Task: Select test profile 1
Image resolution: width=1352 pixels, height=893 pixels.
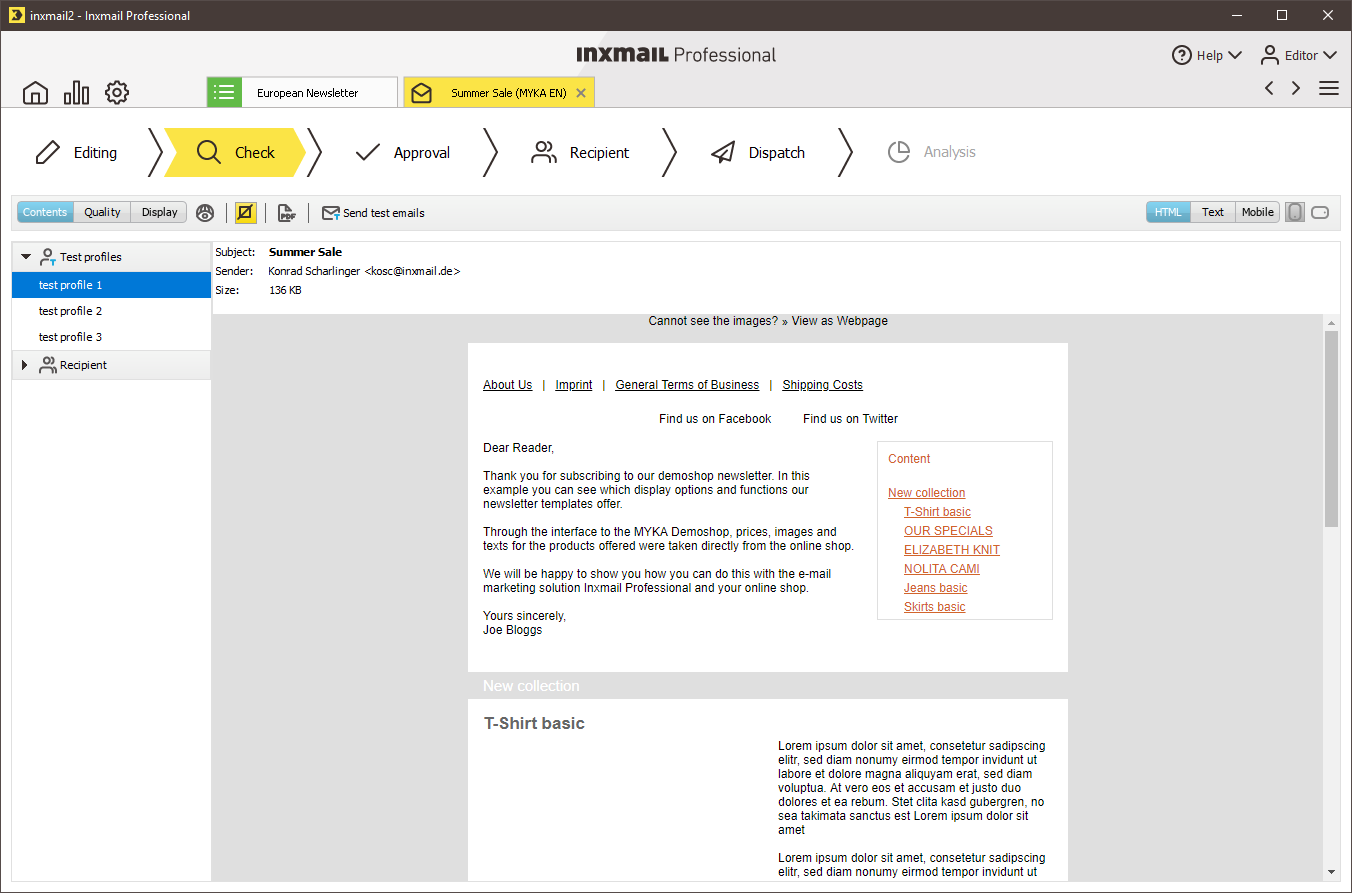Action: tap(111, 285)
